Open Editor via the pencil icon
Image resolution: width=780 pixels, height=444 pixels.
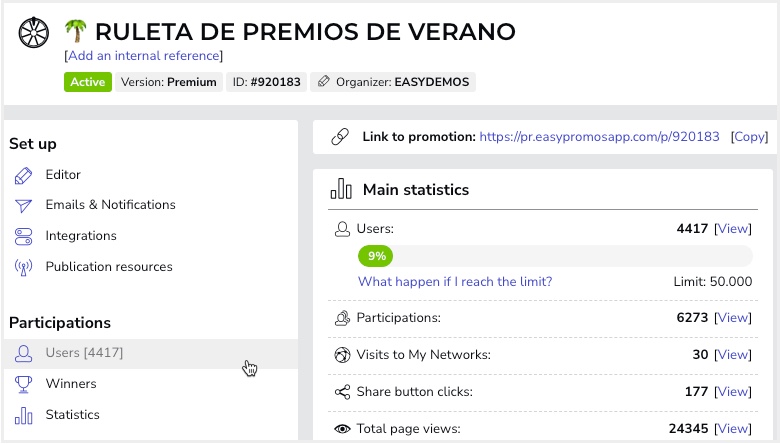[x=23, y=175]
